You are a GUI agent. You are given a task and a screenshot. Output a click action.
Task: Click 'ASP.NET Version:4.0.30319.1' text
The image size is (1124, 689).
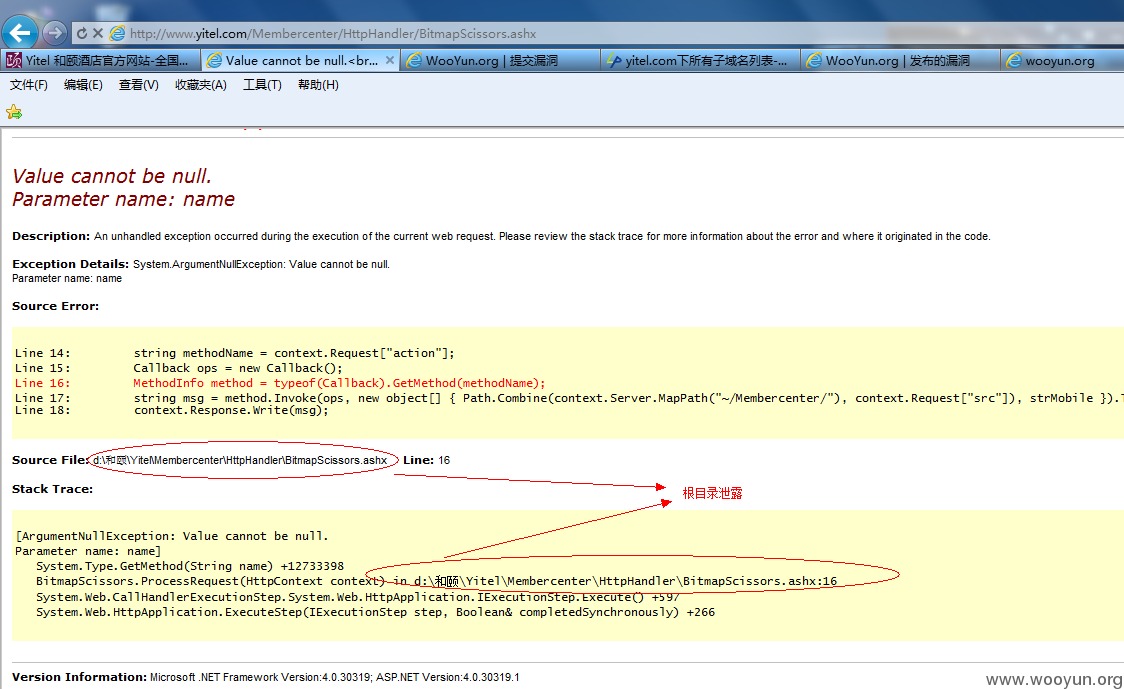pos(448,677)
